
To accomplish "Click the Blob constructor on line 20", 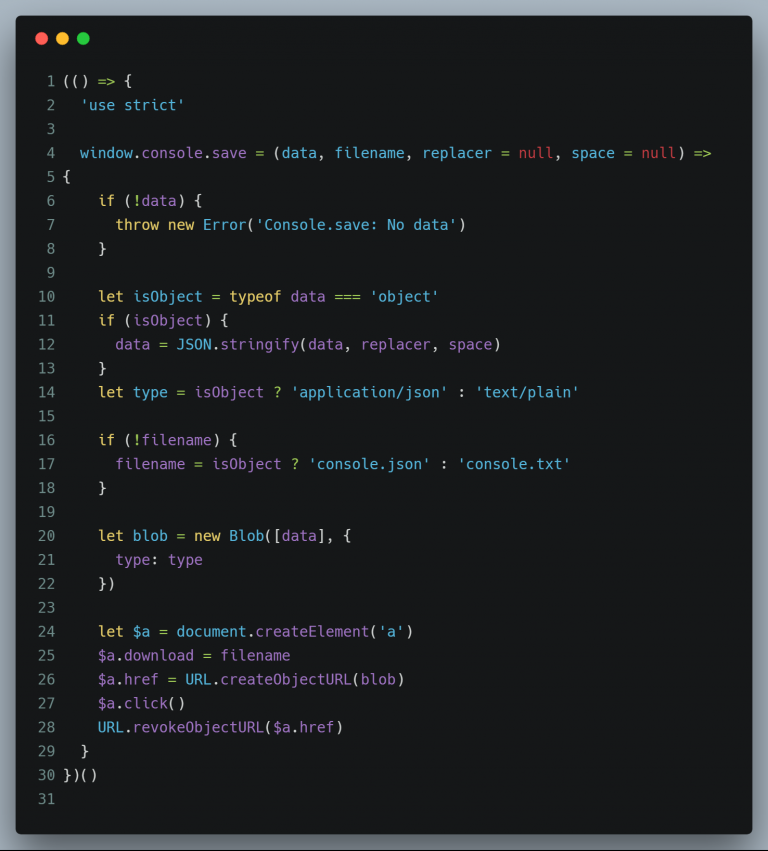I will (246, 536).
